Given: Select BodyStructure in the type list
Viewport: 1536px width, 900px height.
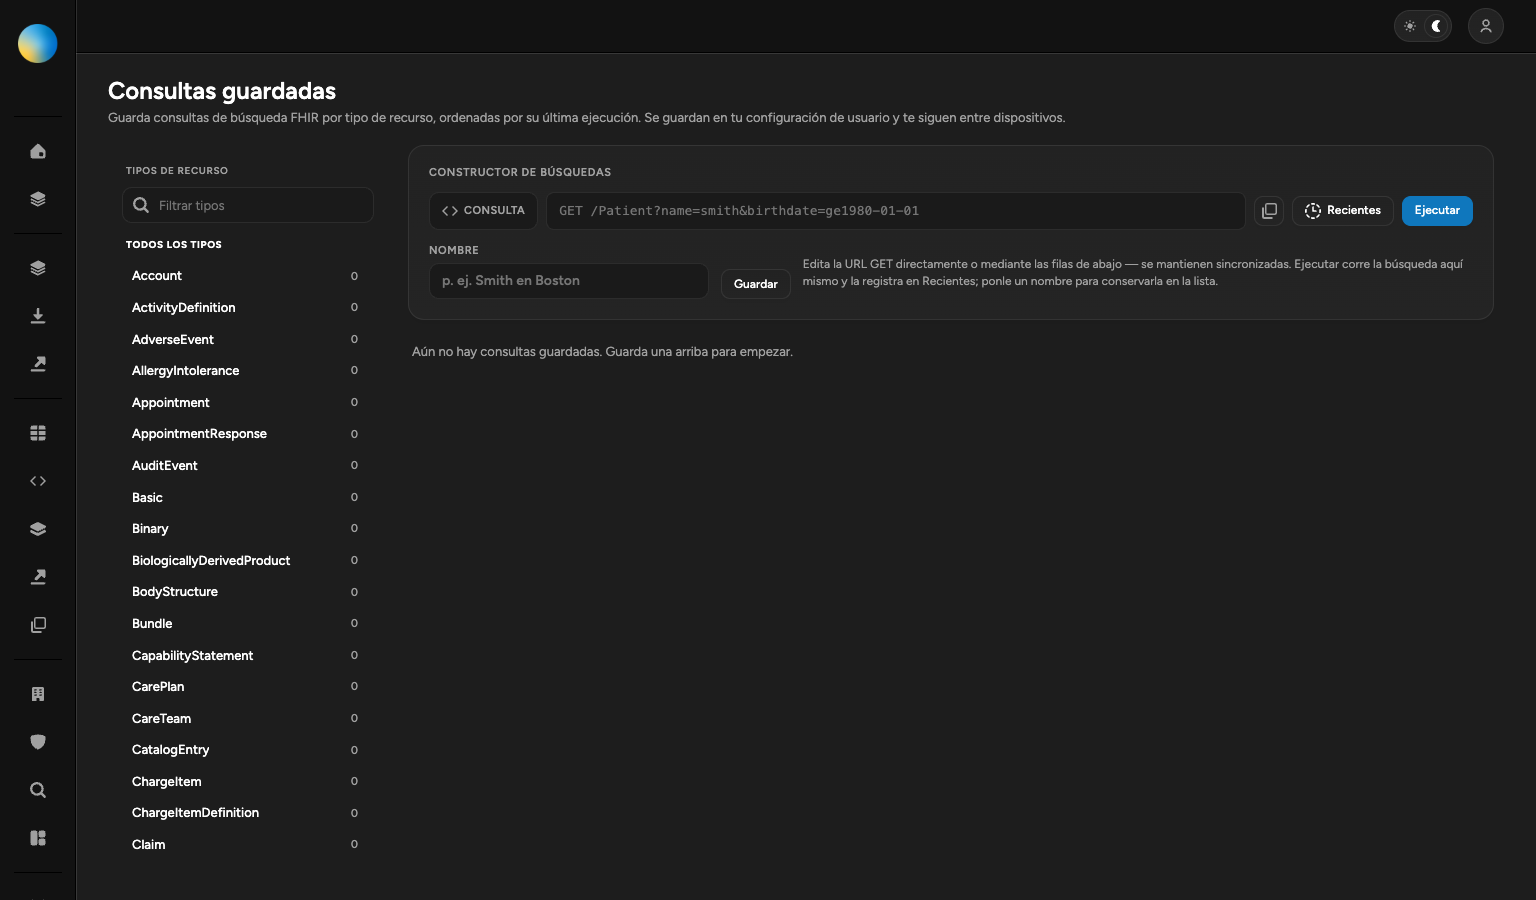Looking at the screenshot, I should pos(245,592).
